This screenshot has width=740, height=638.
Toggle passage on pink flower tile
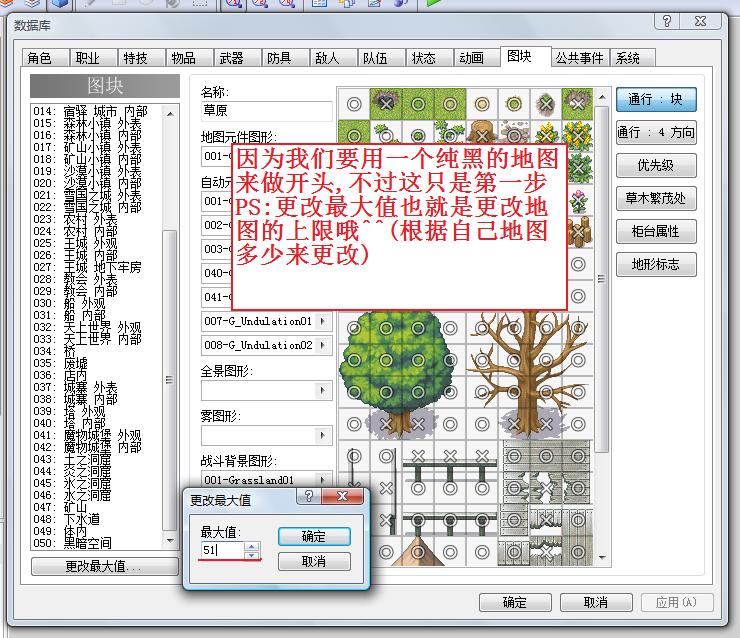578,200
